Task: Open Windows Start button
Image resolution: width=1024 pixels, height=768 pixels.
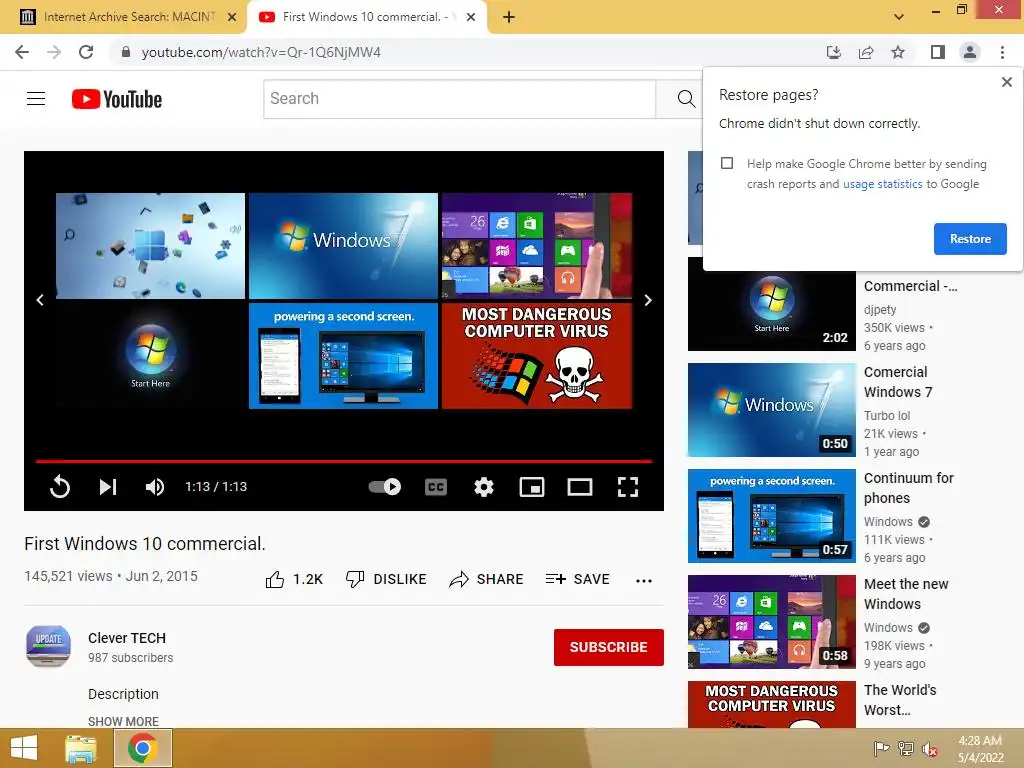Action: (24, 748)
